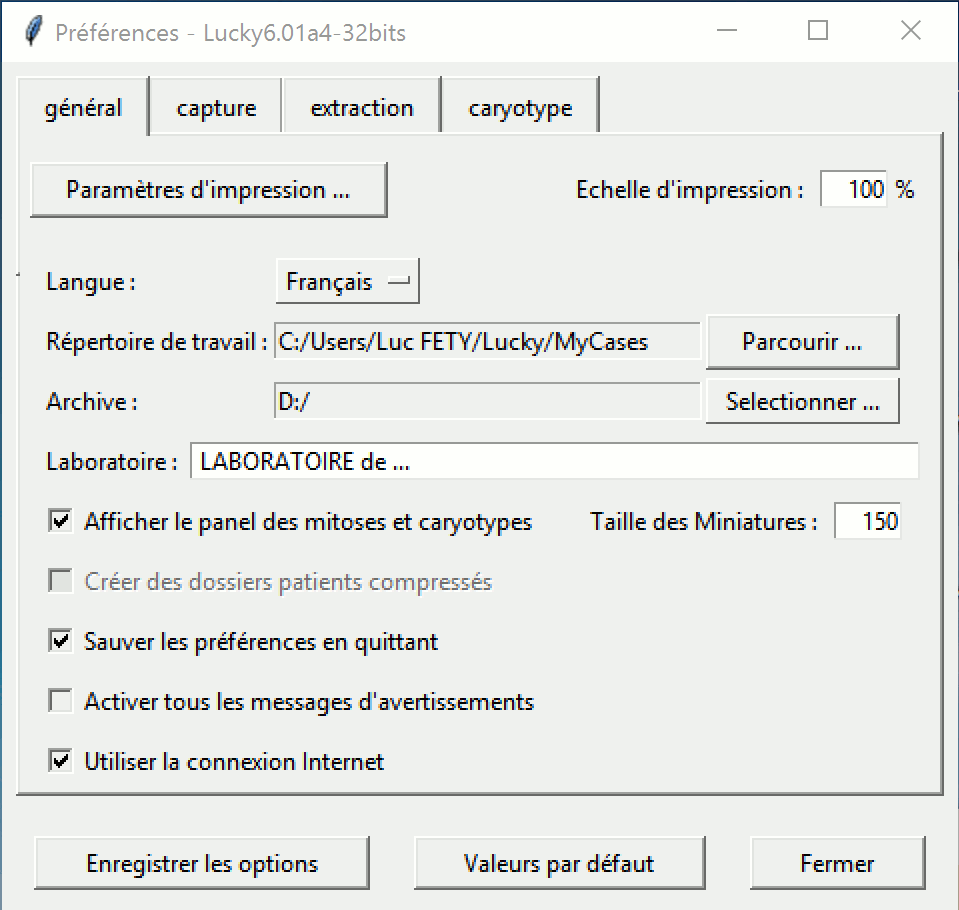Disable Sauver les préférences en quittant
This screenshot has height=910, width=959.
click(62, 641)
